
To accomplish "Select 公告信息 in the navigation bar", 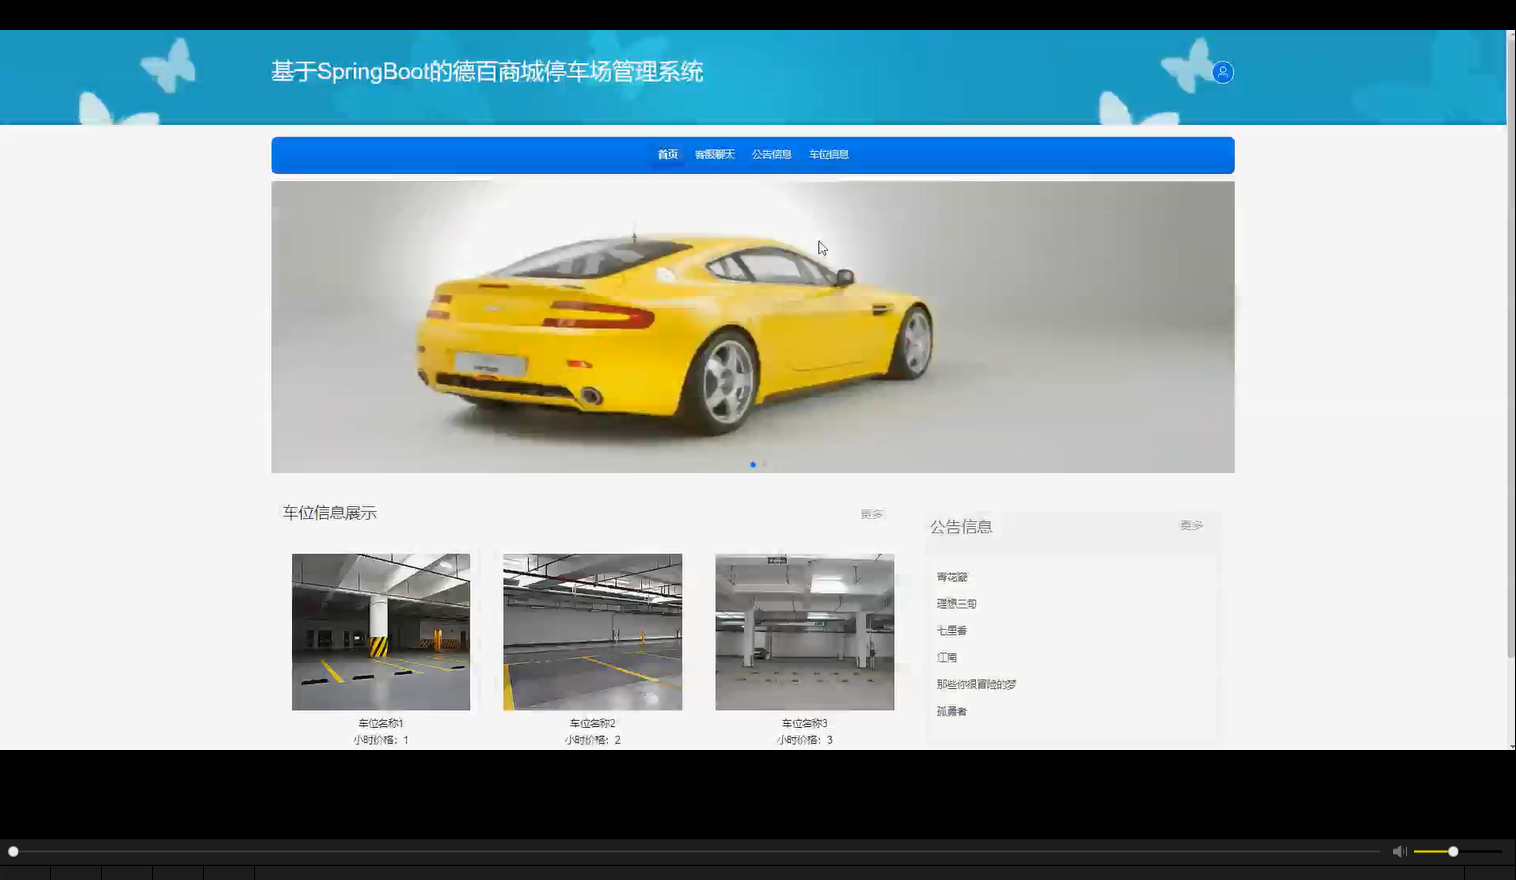I will click(771, 154).
